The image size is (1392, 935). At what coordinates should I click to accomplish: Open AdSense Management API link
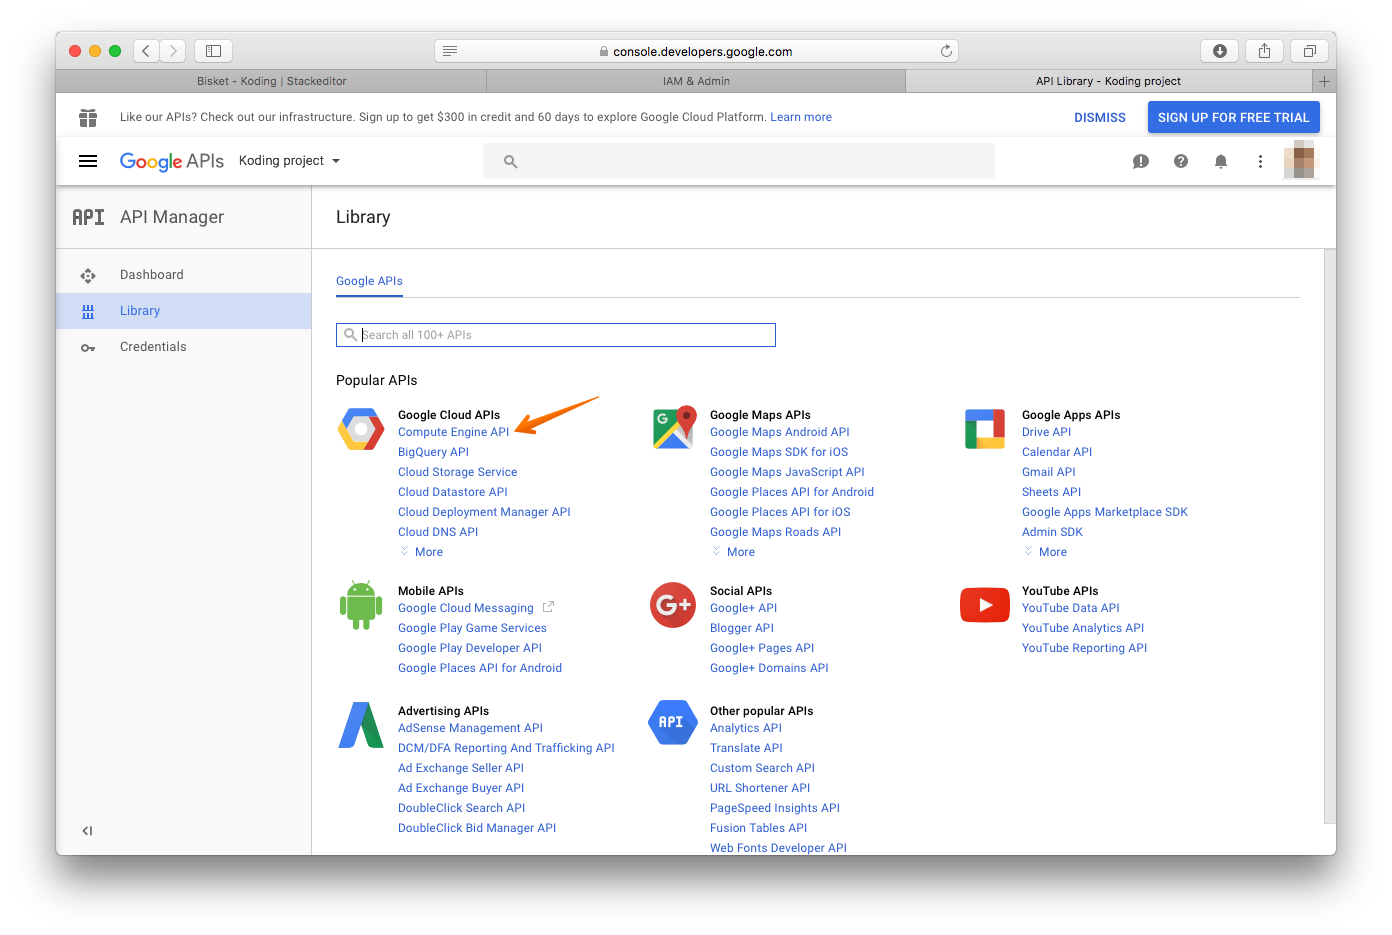coord(470,728)
